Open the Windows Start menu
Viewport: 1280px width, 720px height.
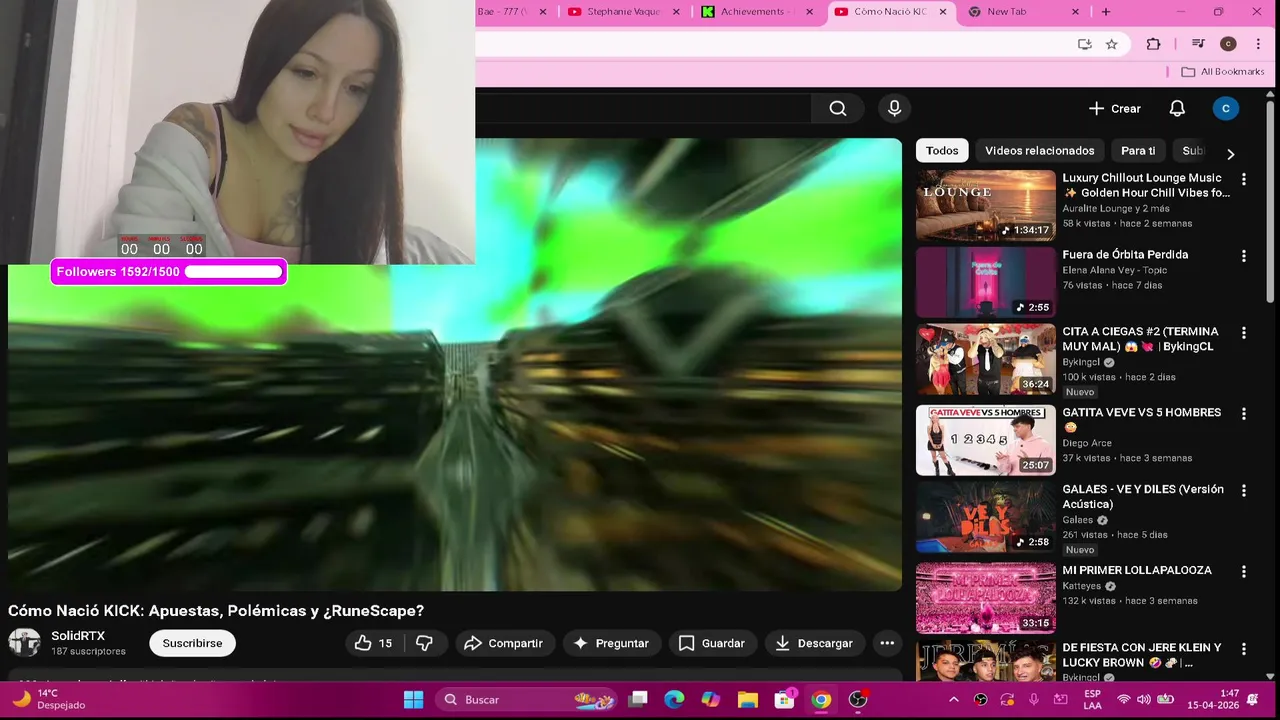pyautogui.click(x=413, y=699)
